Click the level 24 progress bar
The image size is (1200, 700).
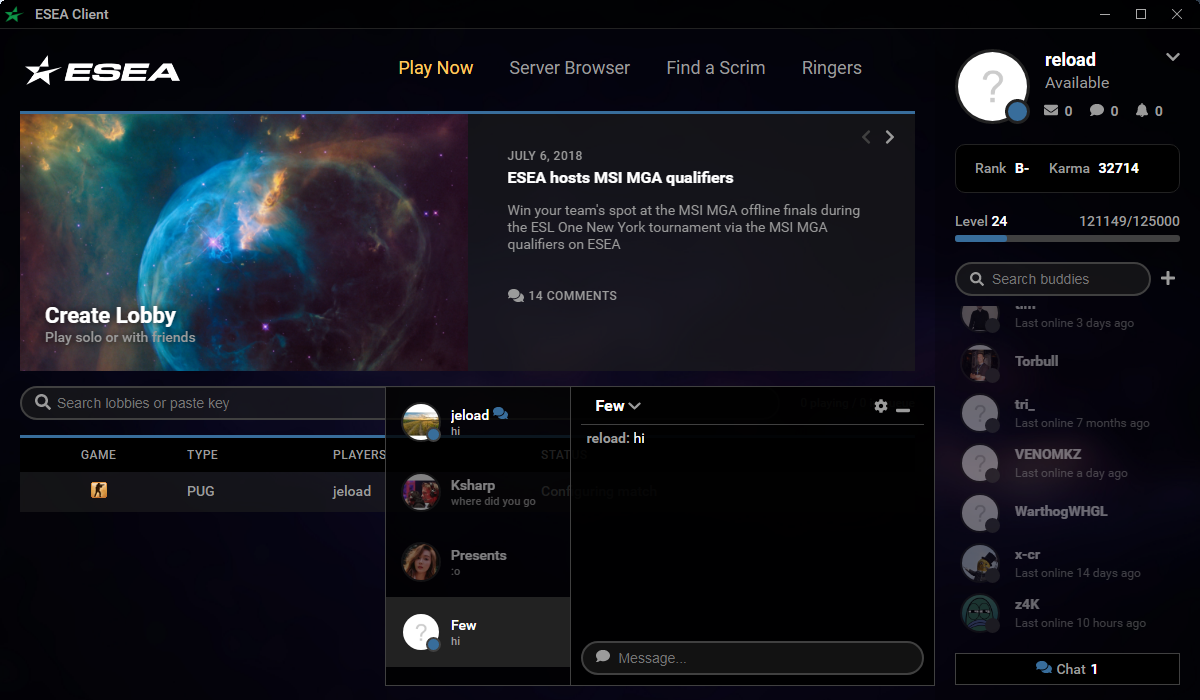click(x=1067, y=239)
